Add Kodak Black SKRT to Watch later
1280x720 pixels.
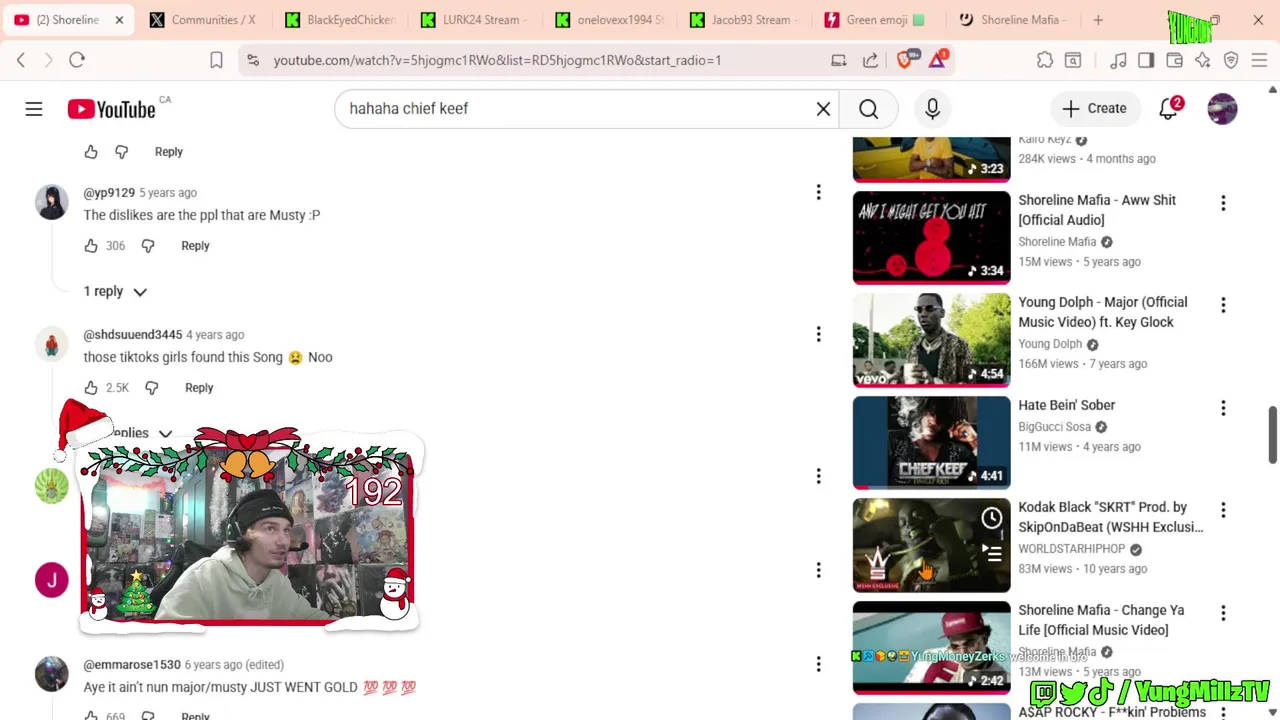(991, 518)
